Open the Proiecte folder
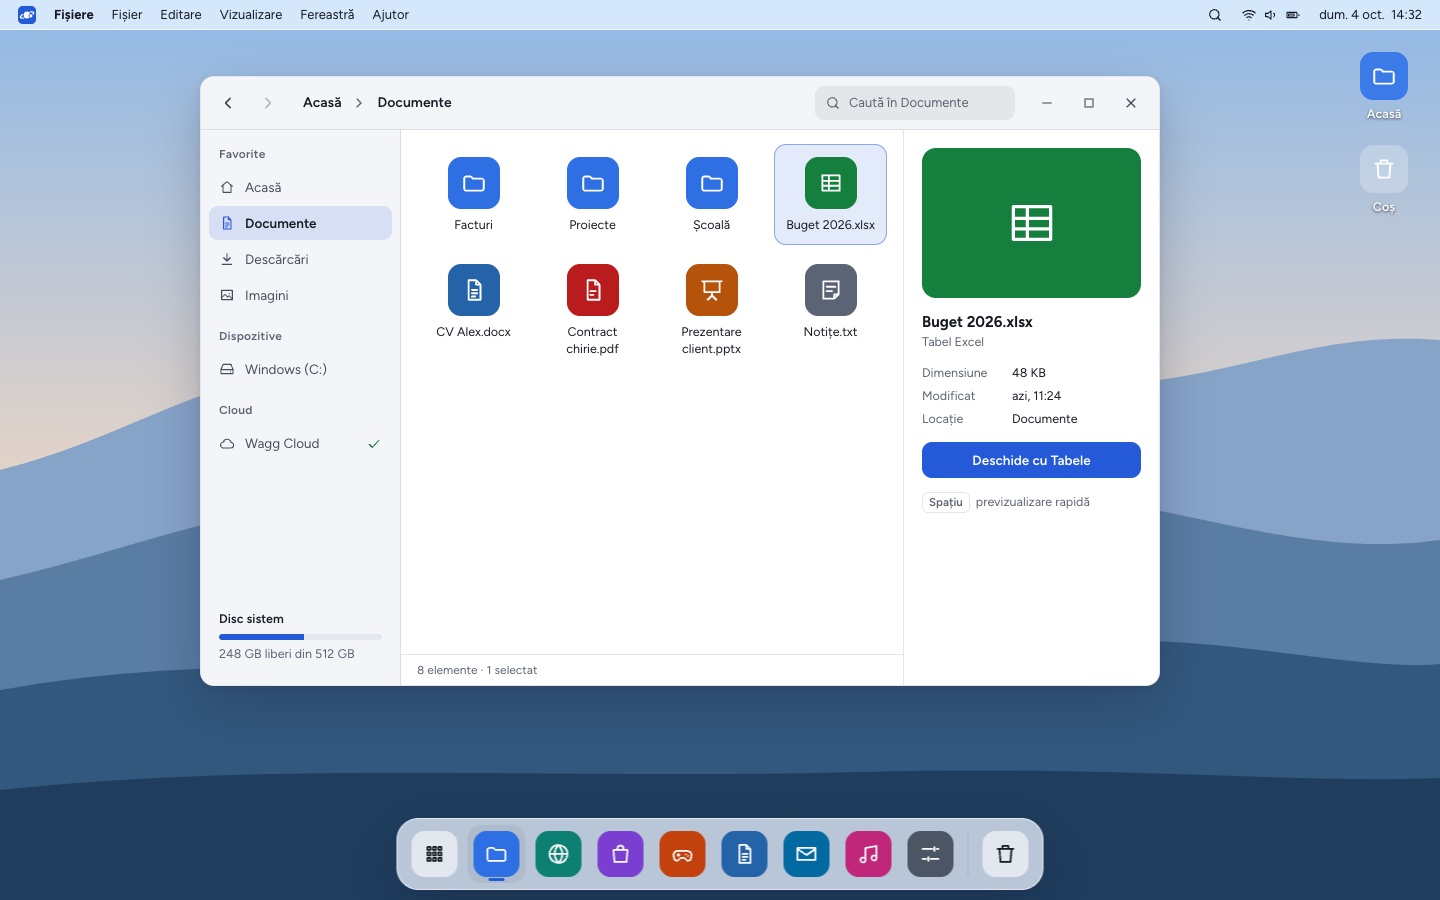This screenshot has width=1440, height=900. [592, 194]
